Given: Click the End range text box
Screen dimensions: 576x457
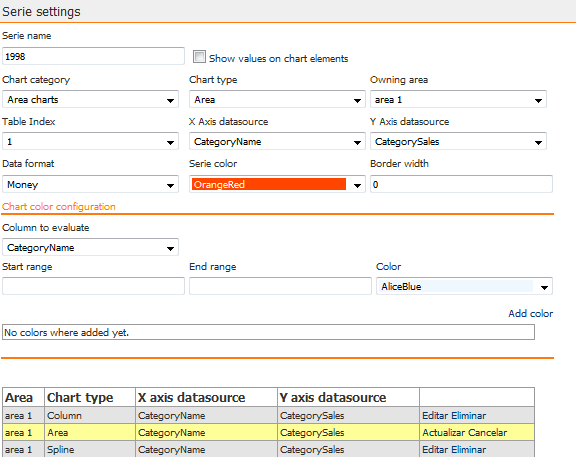Looking at the screenshot, I should [280, 286].
